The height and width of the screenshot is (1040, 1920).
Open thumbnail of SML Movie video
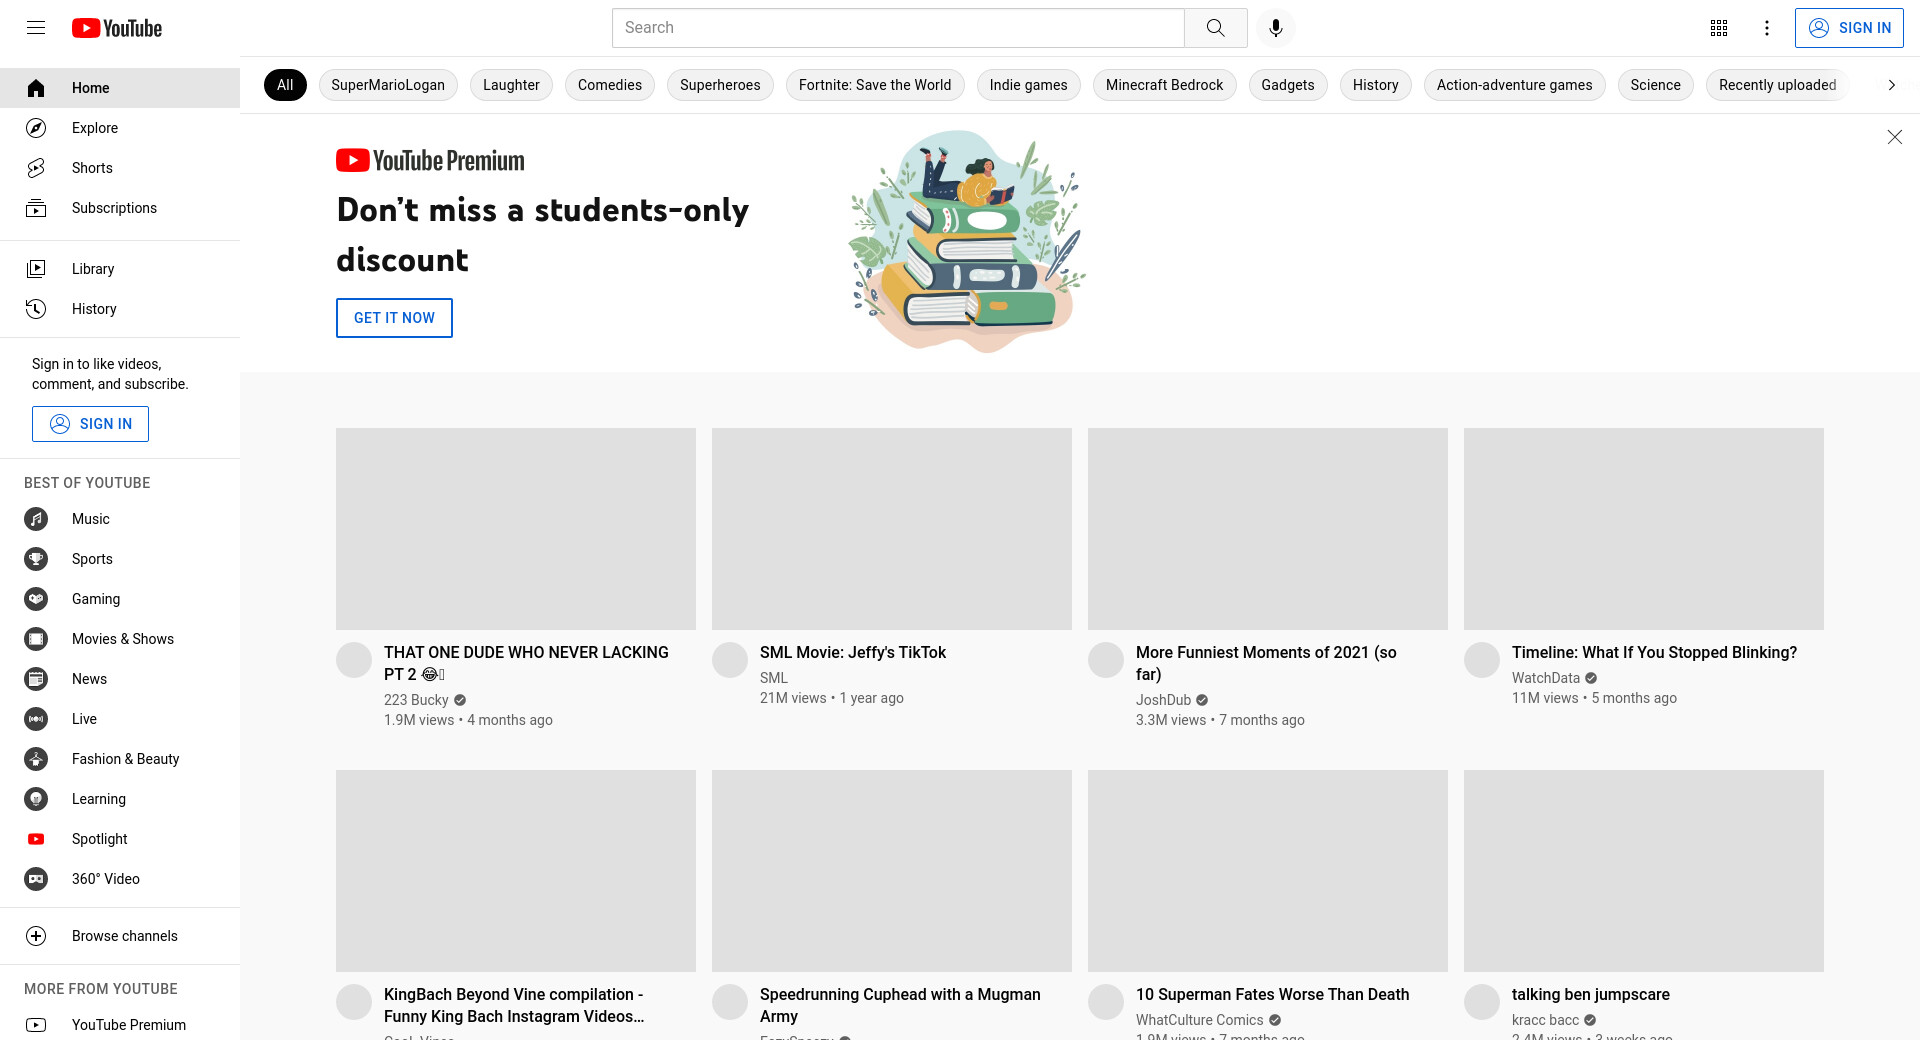[x=892, y=529]
